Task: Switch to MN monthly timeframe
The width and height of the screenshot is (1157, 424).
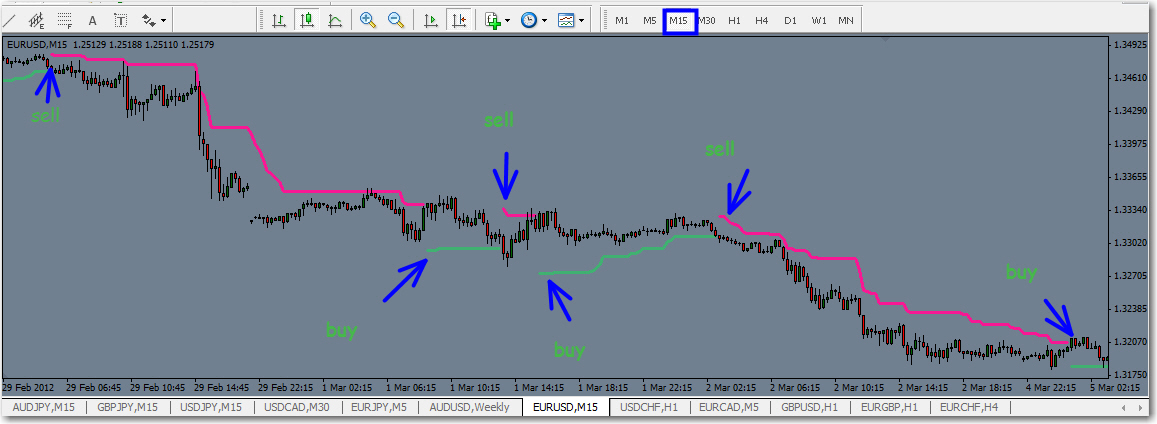Action: point(846,21)
